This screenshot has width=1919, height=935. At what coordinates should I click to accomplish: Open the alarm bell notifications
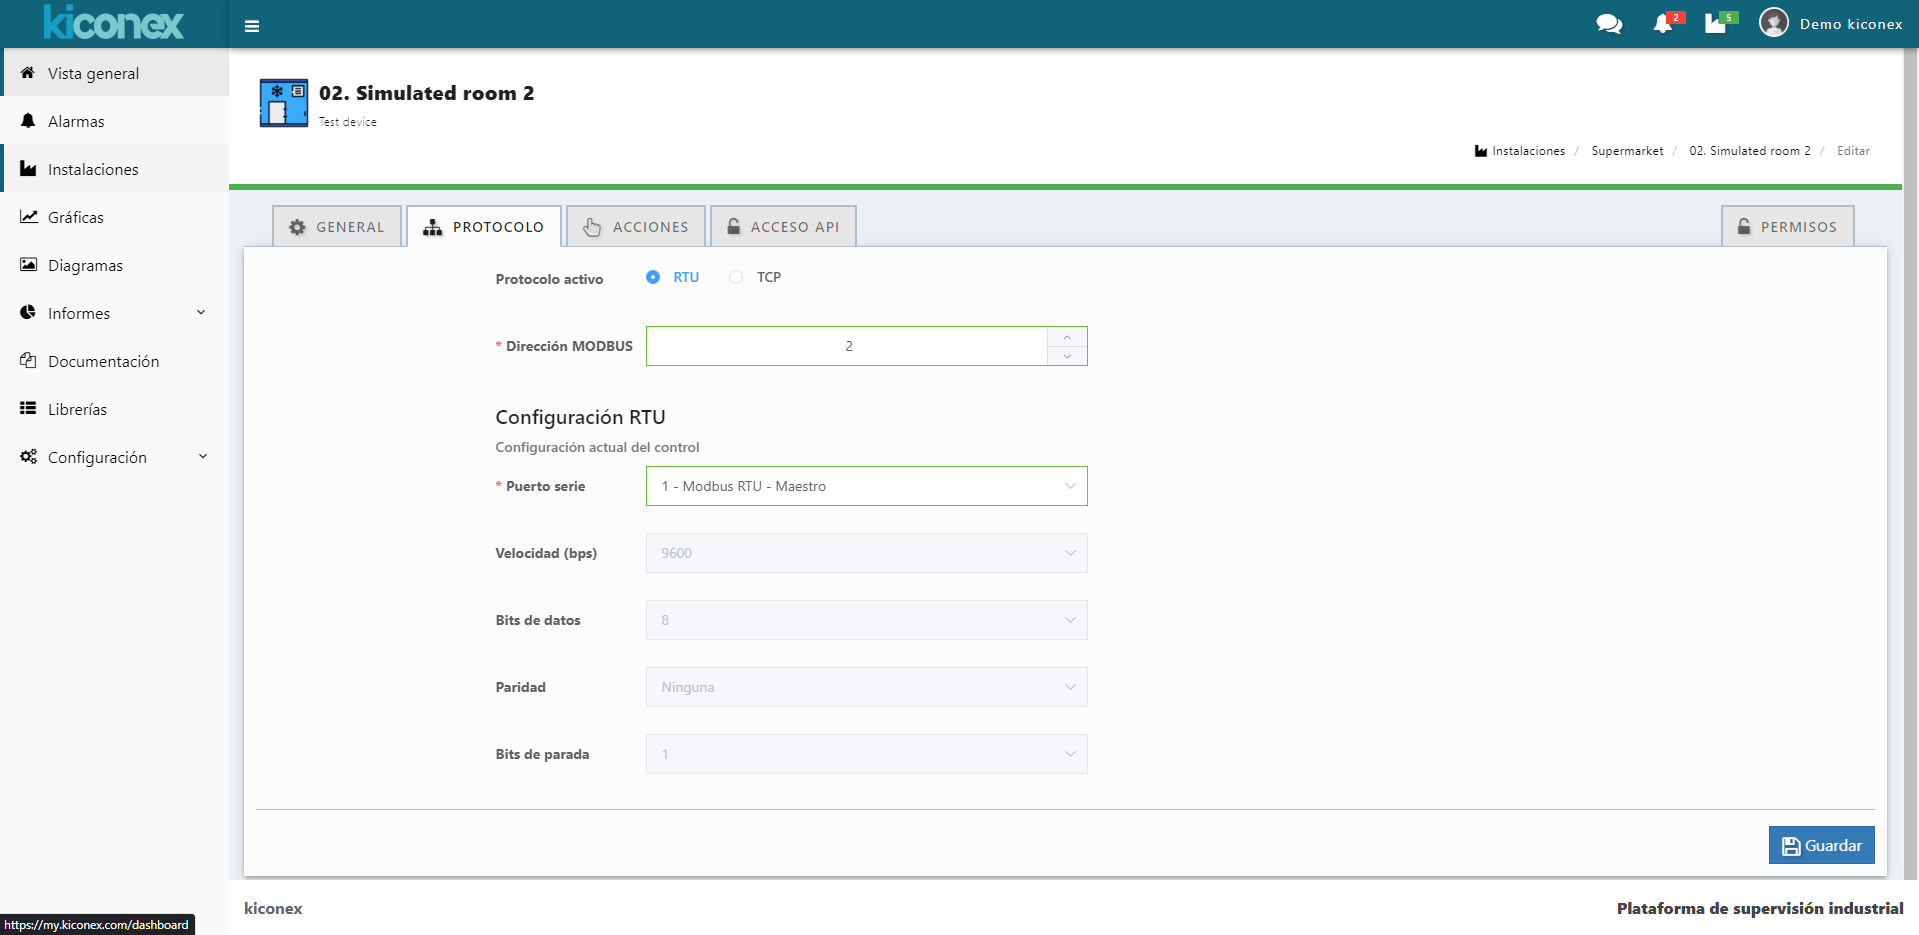tap(1663, 24)
